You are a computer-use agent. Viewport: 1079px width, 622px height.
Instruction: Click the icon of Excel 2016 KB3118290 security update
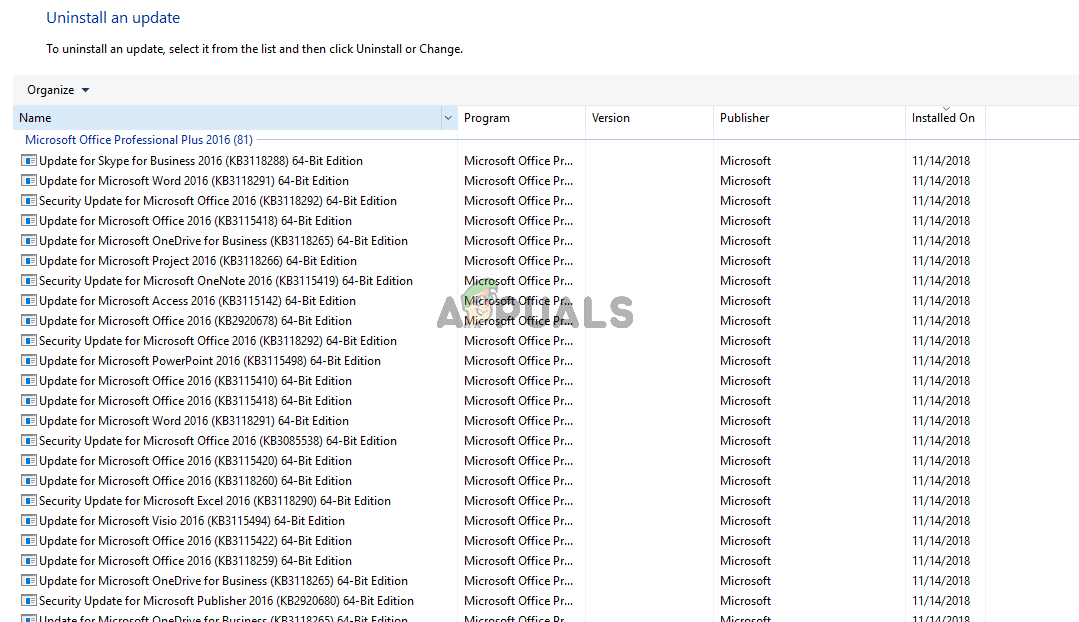pyautogui.click(x=29, y=500)
